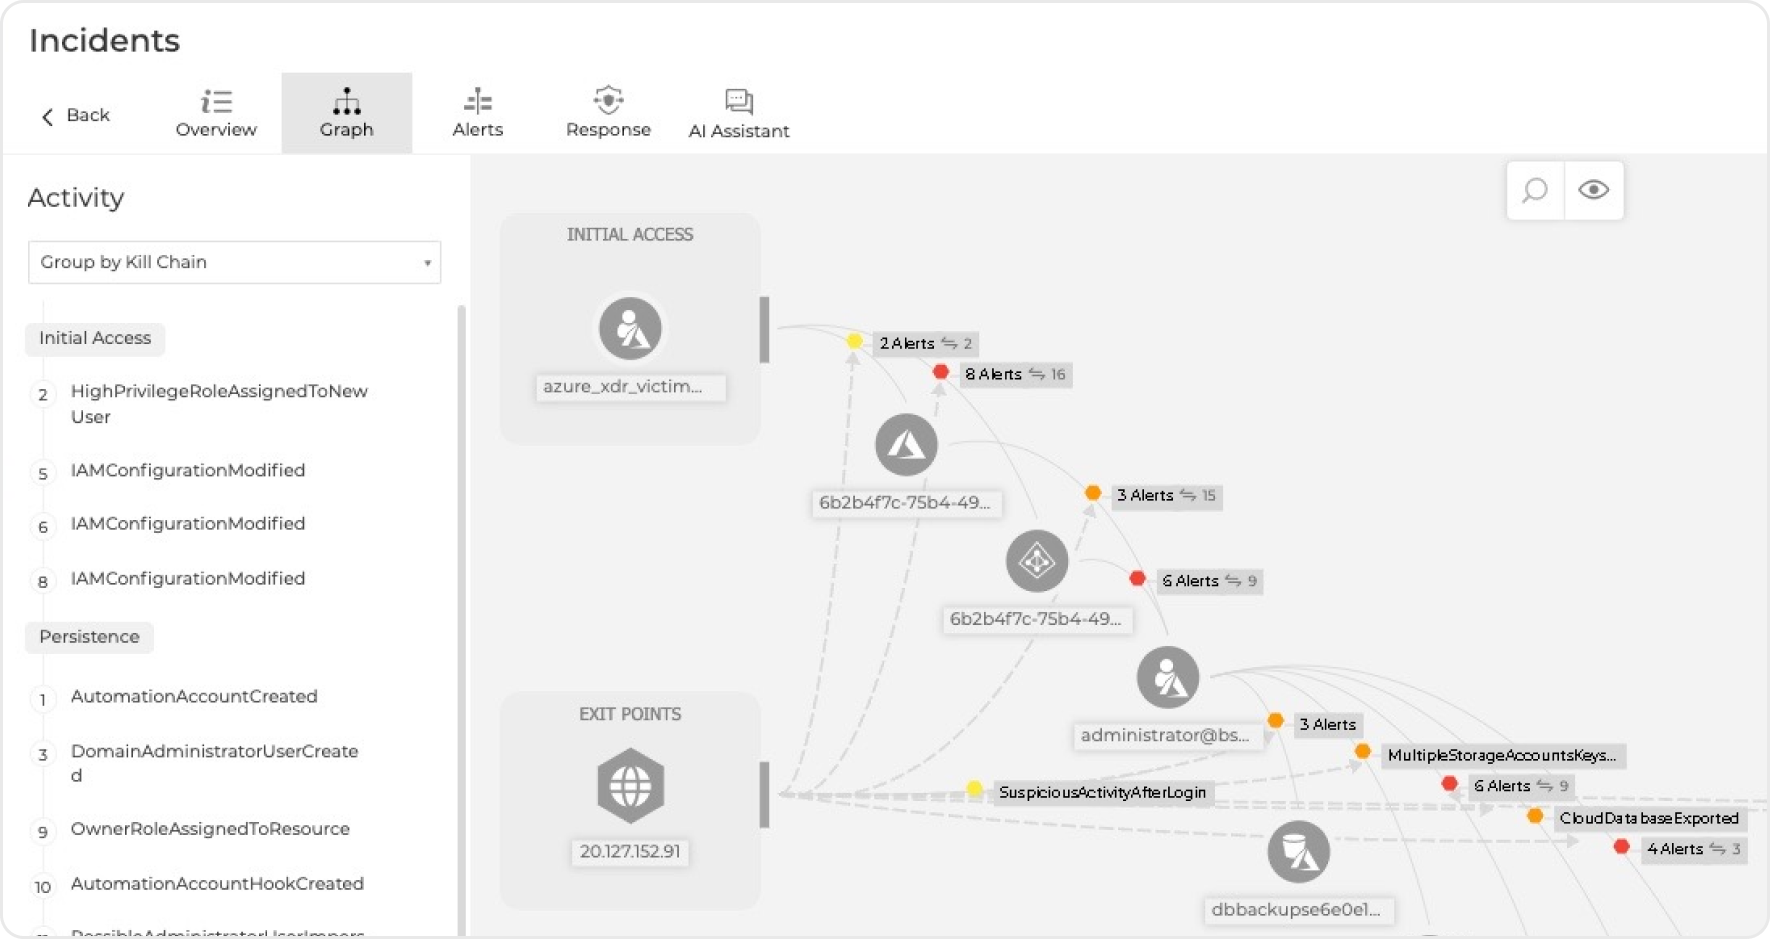Open the Response tab
The image size is (1770, 939).
(608, 113)
